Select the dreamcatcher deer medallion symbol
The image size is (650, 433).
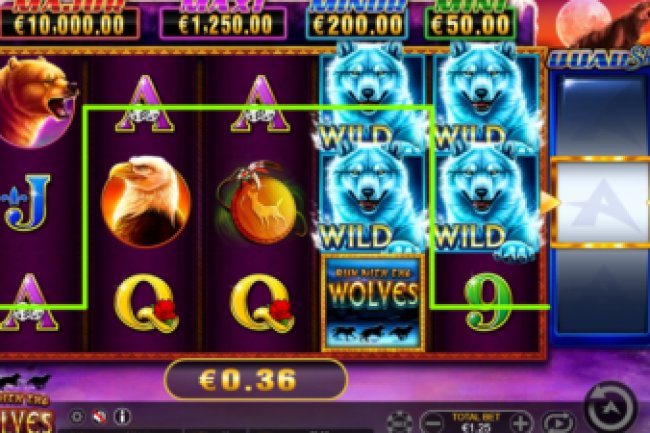260,203
